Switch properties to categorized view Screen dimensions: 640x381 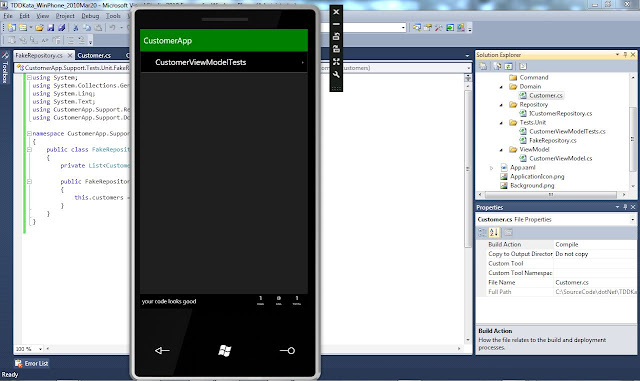[x=482, y=232]
